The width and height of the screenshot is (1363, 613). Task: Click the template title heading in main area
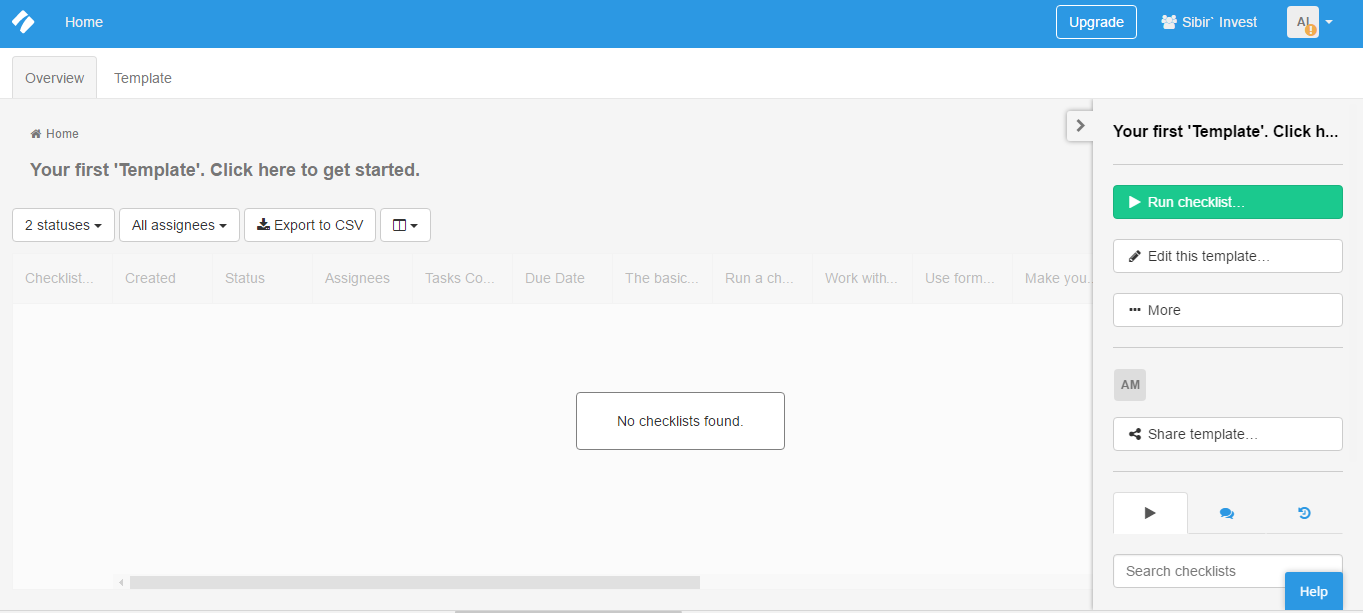point(225,170)
